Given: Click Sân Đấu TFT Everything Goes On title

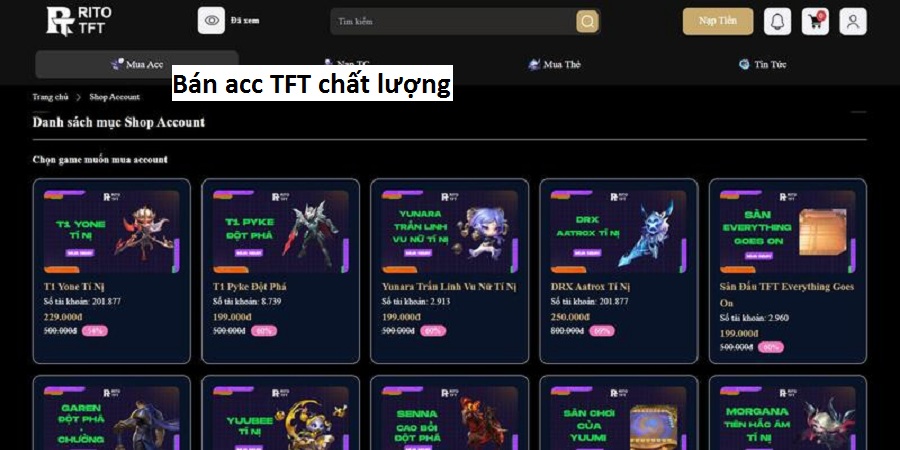Looking at the screenshot, I should (787, 294).
